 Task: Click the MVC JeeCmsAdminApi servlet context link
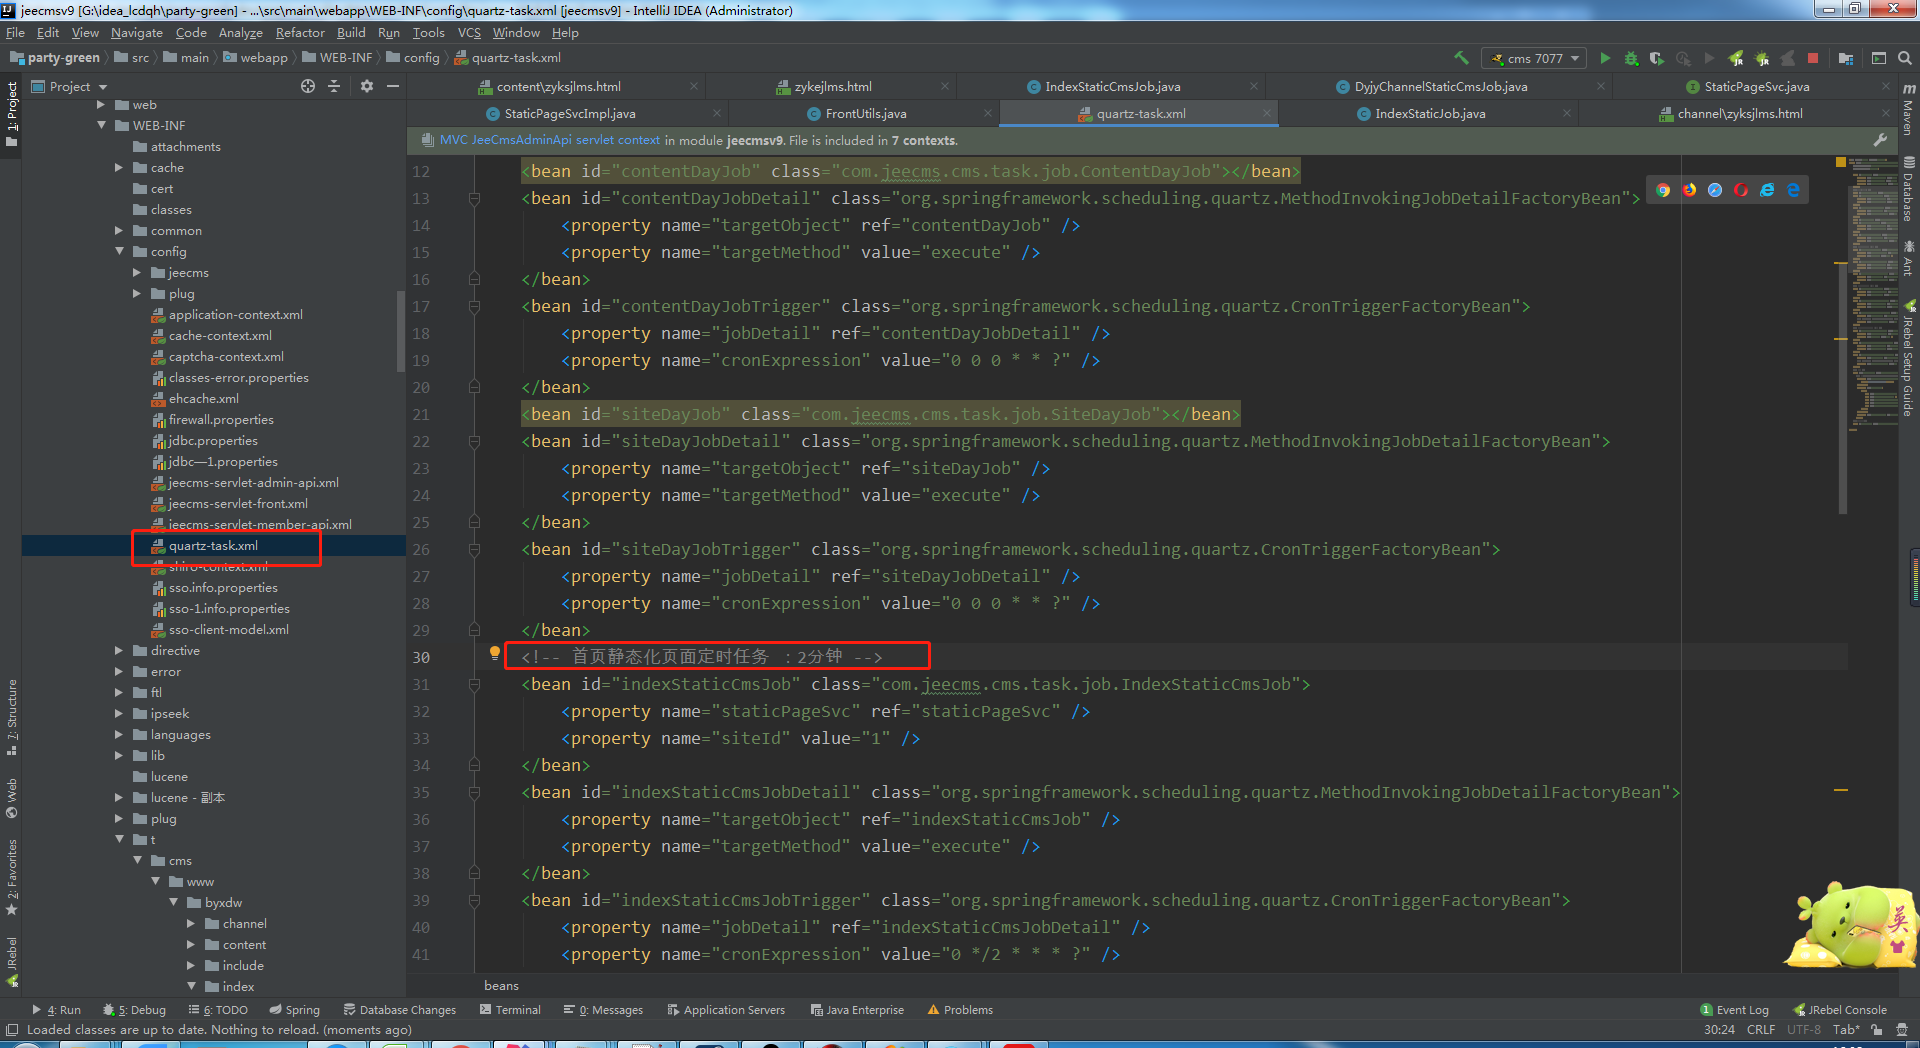coord(549,141)
